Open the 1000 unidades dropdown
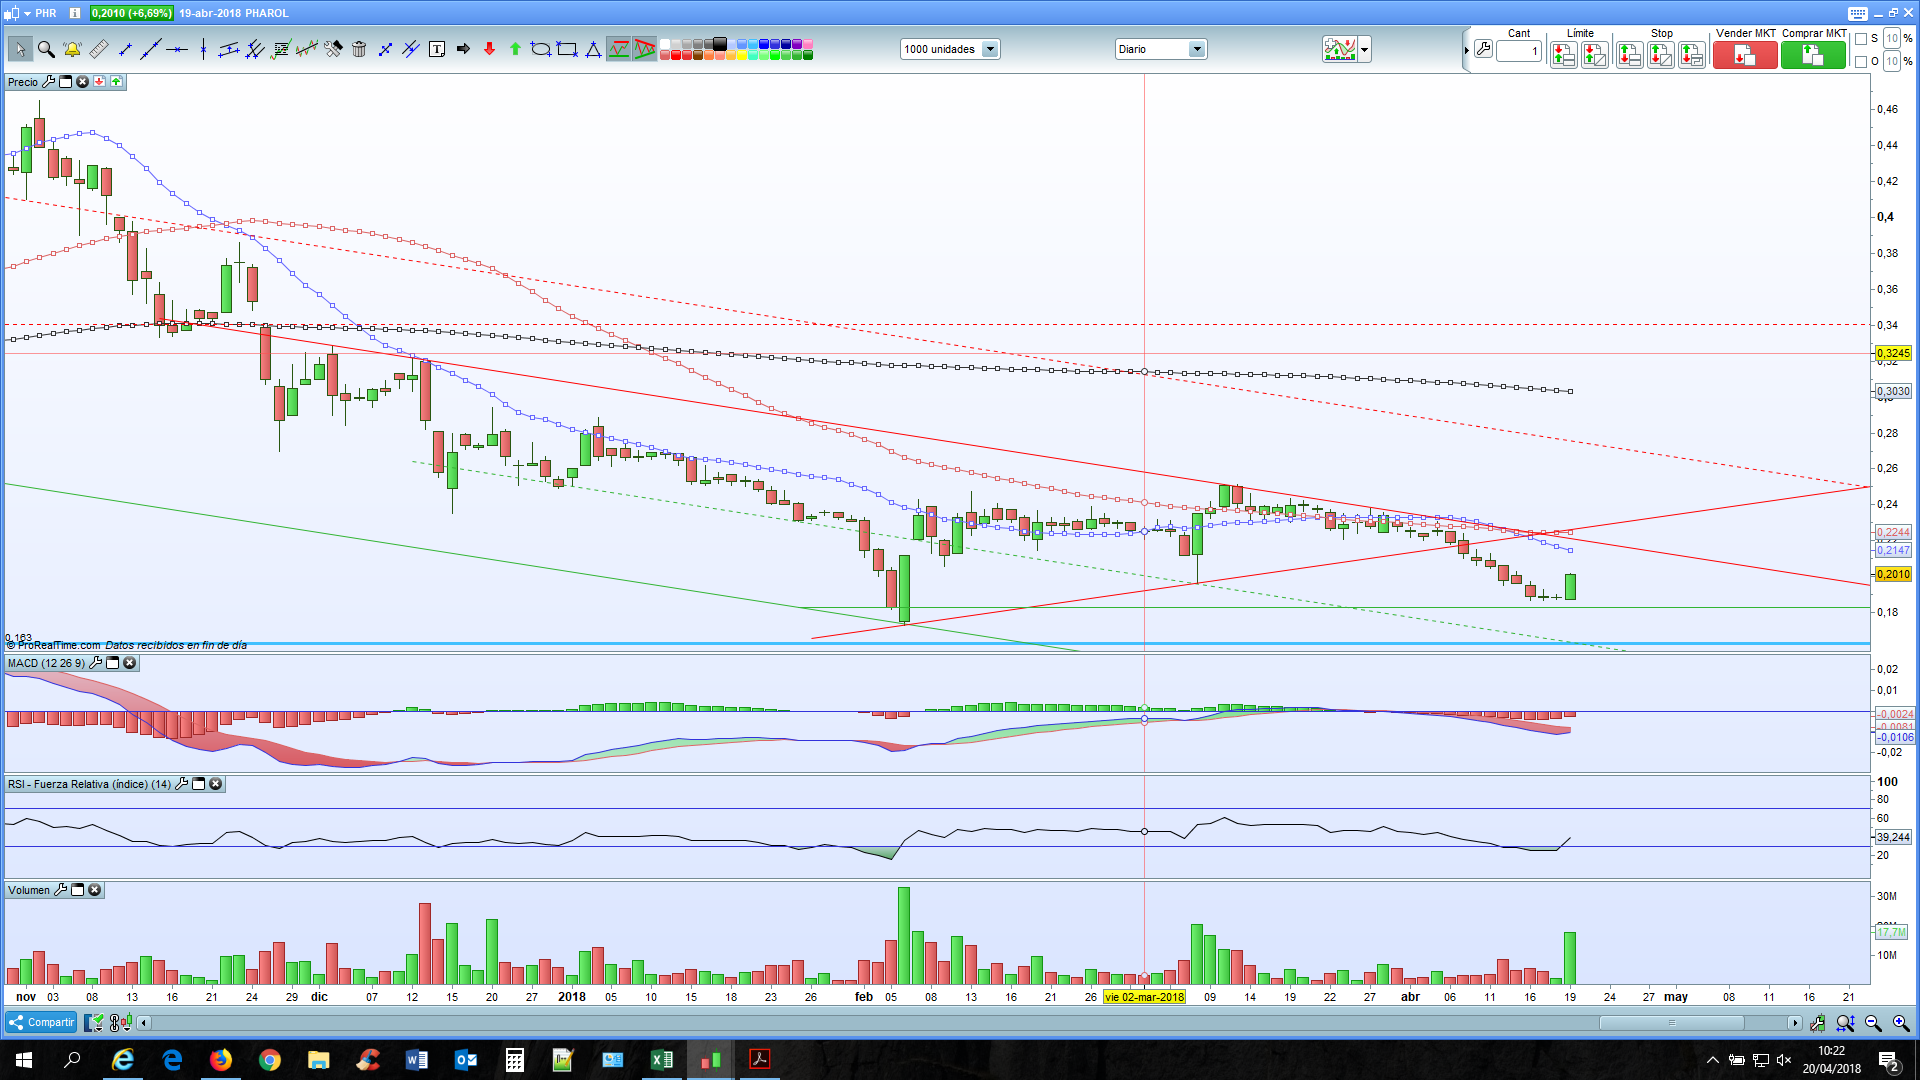 click(990, 49)
